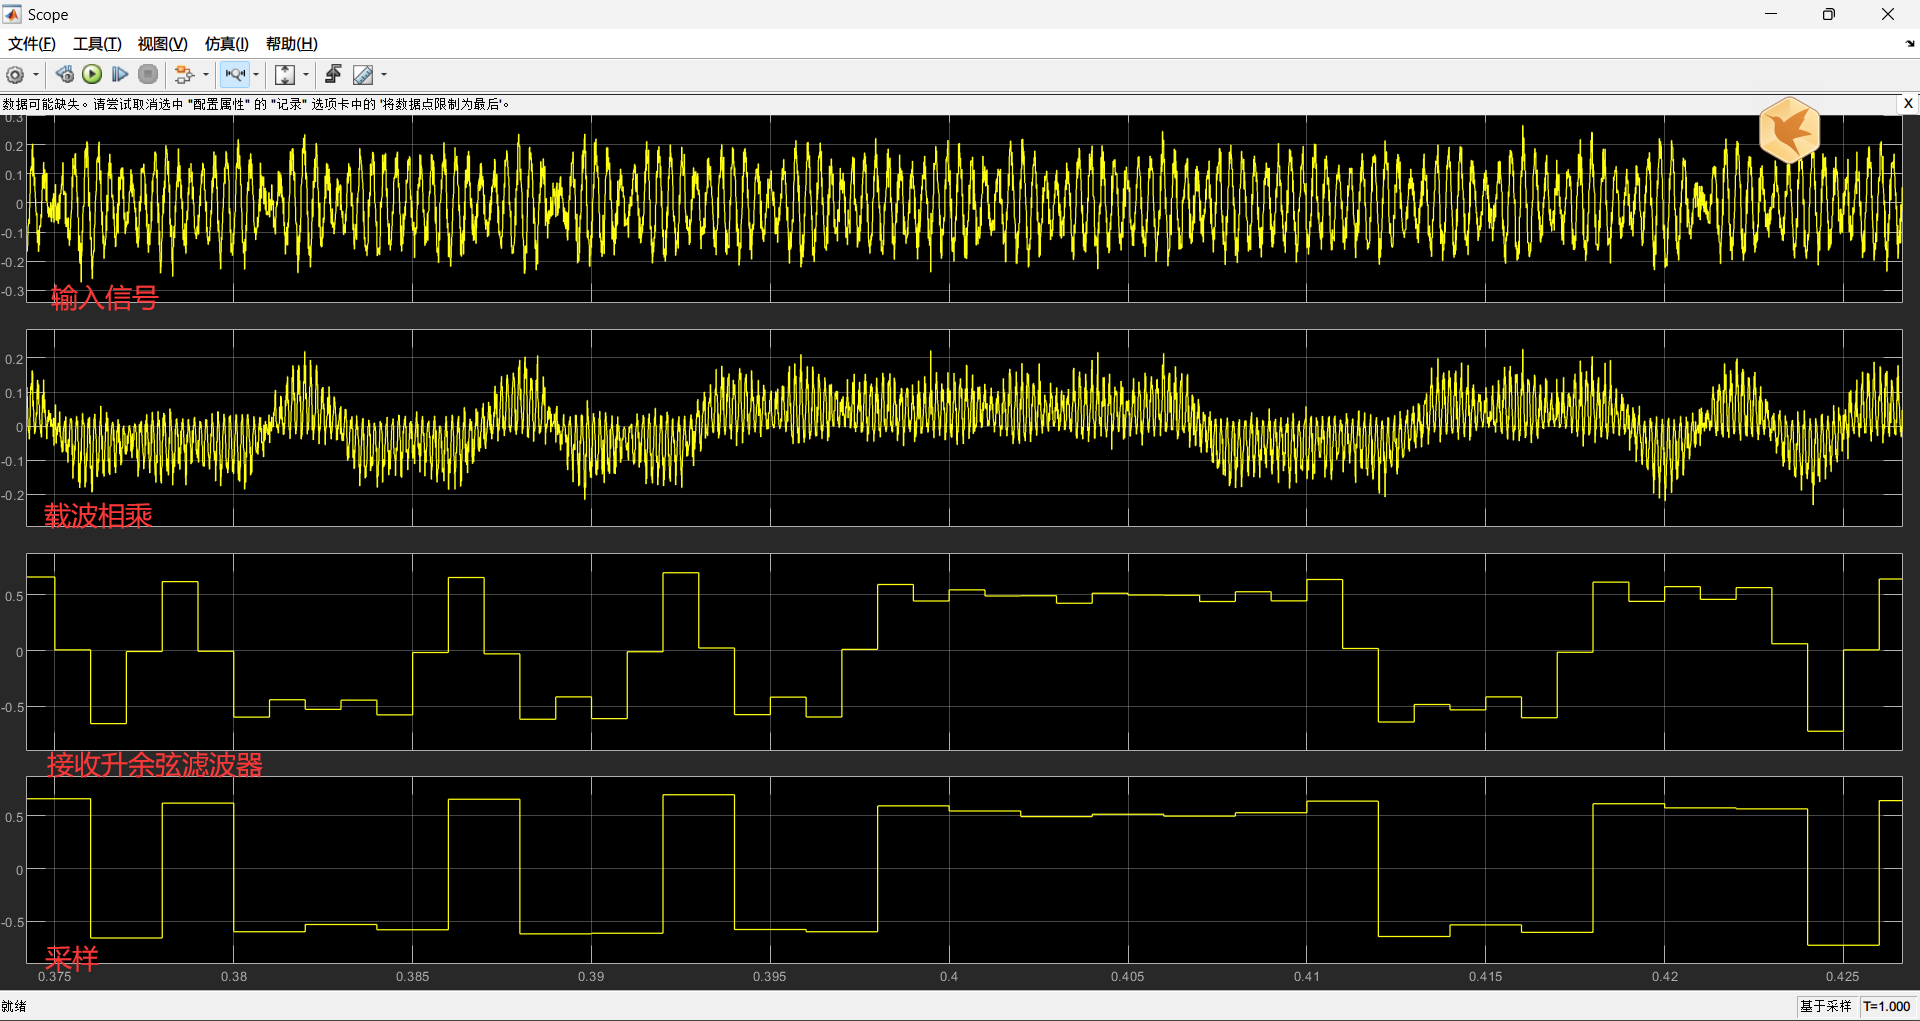This screenshot has height=1021, width=1920.
Task: Select the cursor measurements ruler icon
Action: (x=363, y=75)
